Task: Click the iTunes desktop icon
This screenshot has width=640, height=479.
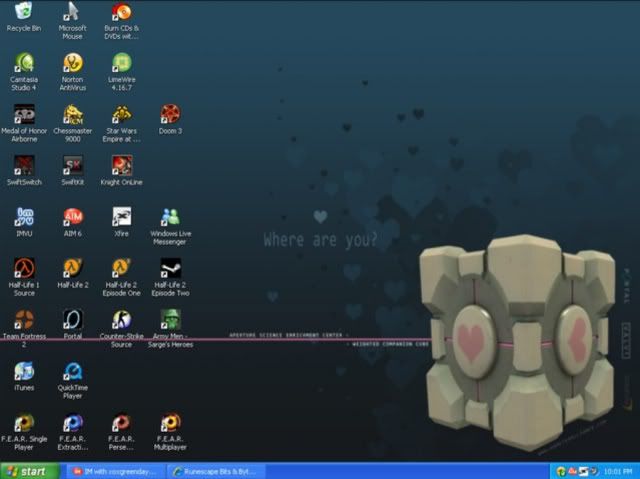Action: [24, 371]
